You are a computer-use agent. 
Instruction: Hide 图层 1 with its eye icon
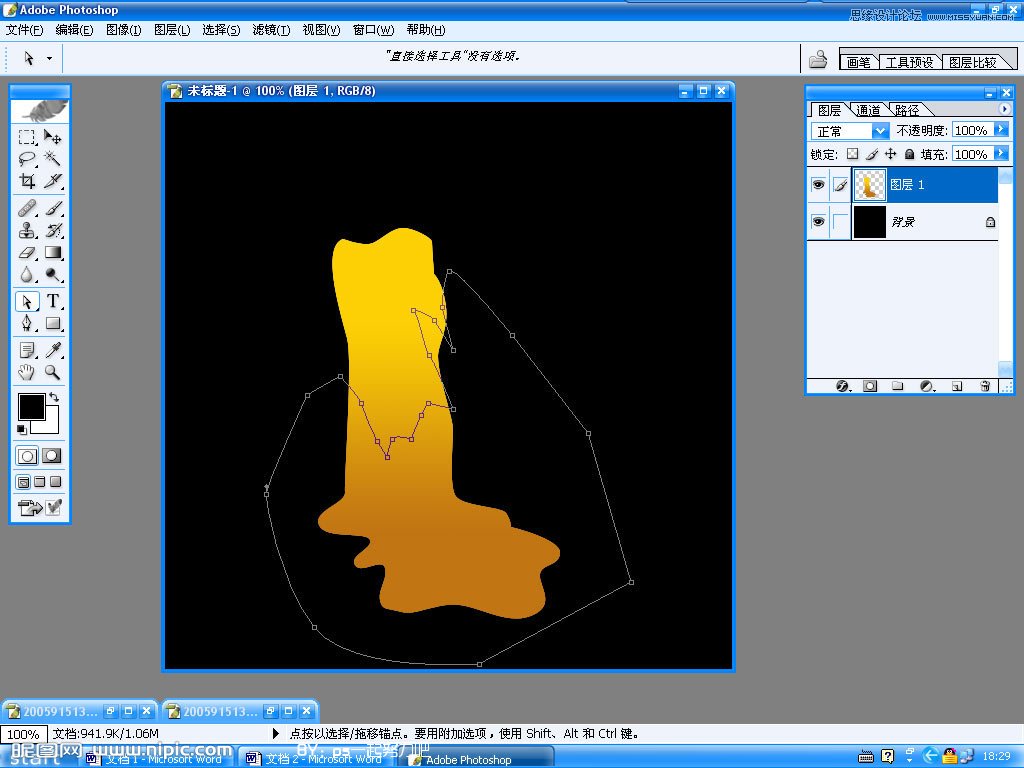click(818, 185)
